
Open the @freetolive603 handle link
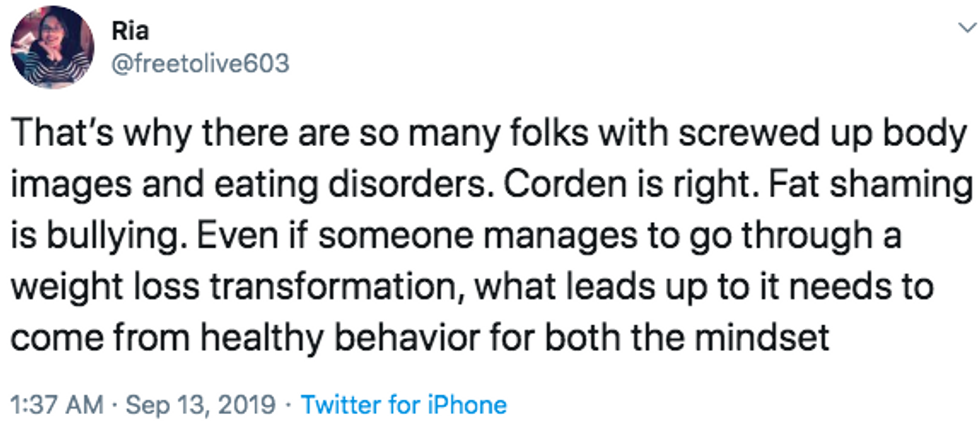pyautogui.click(x=200, y=64)
